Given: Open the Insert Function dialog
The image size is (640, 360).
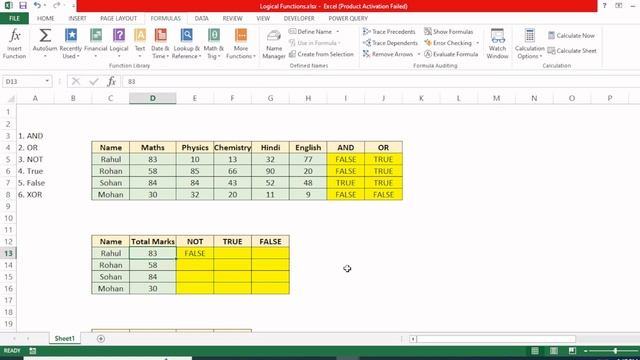Looking at the screenshot, I should (x=14, y=44).
